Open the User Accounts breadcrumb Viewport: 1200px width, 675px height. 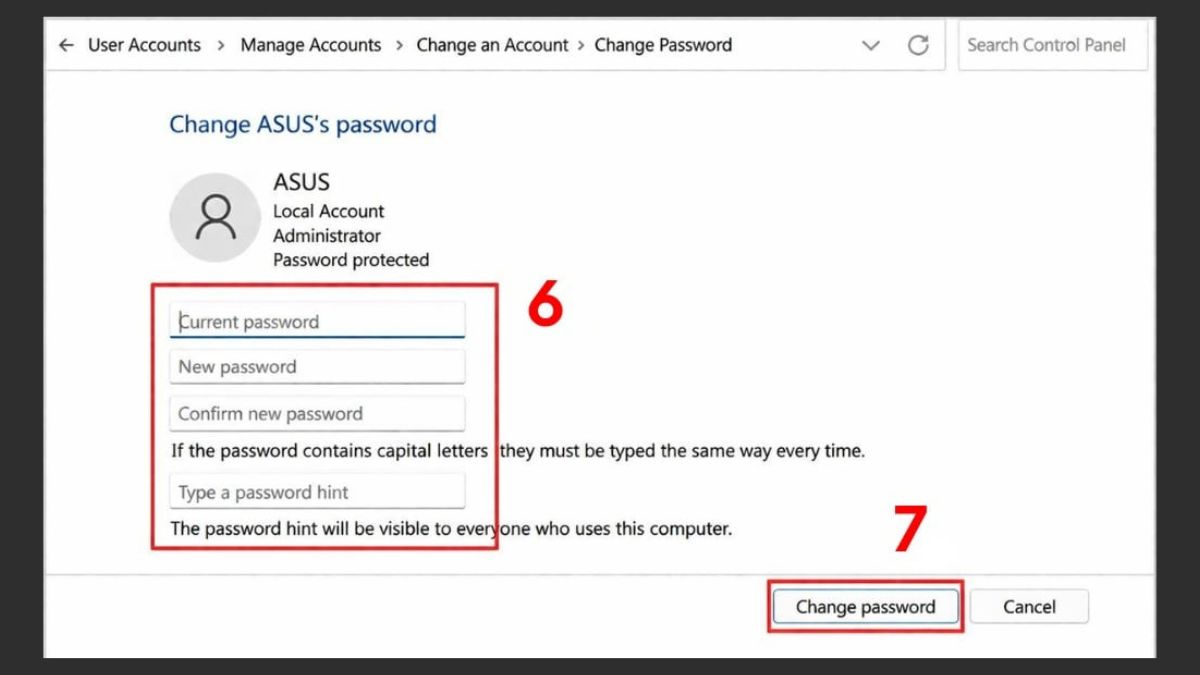143,45
